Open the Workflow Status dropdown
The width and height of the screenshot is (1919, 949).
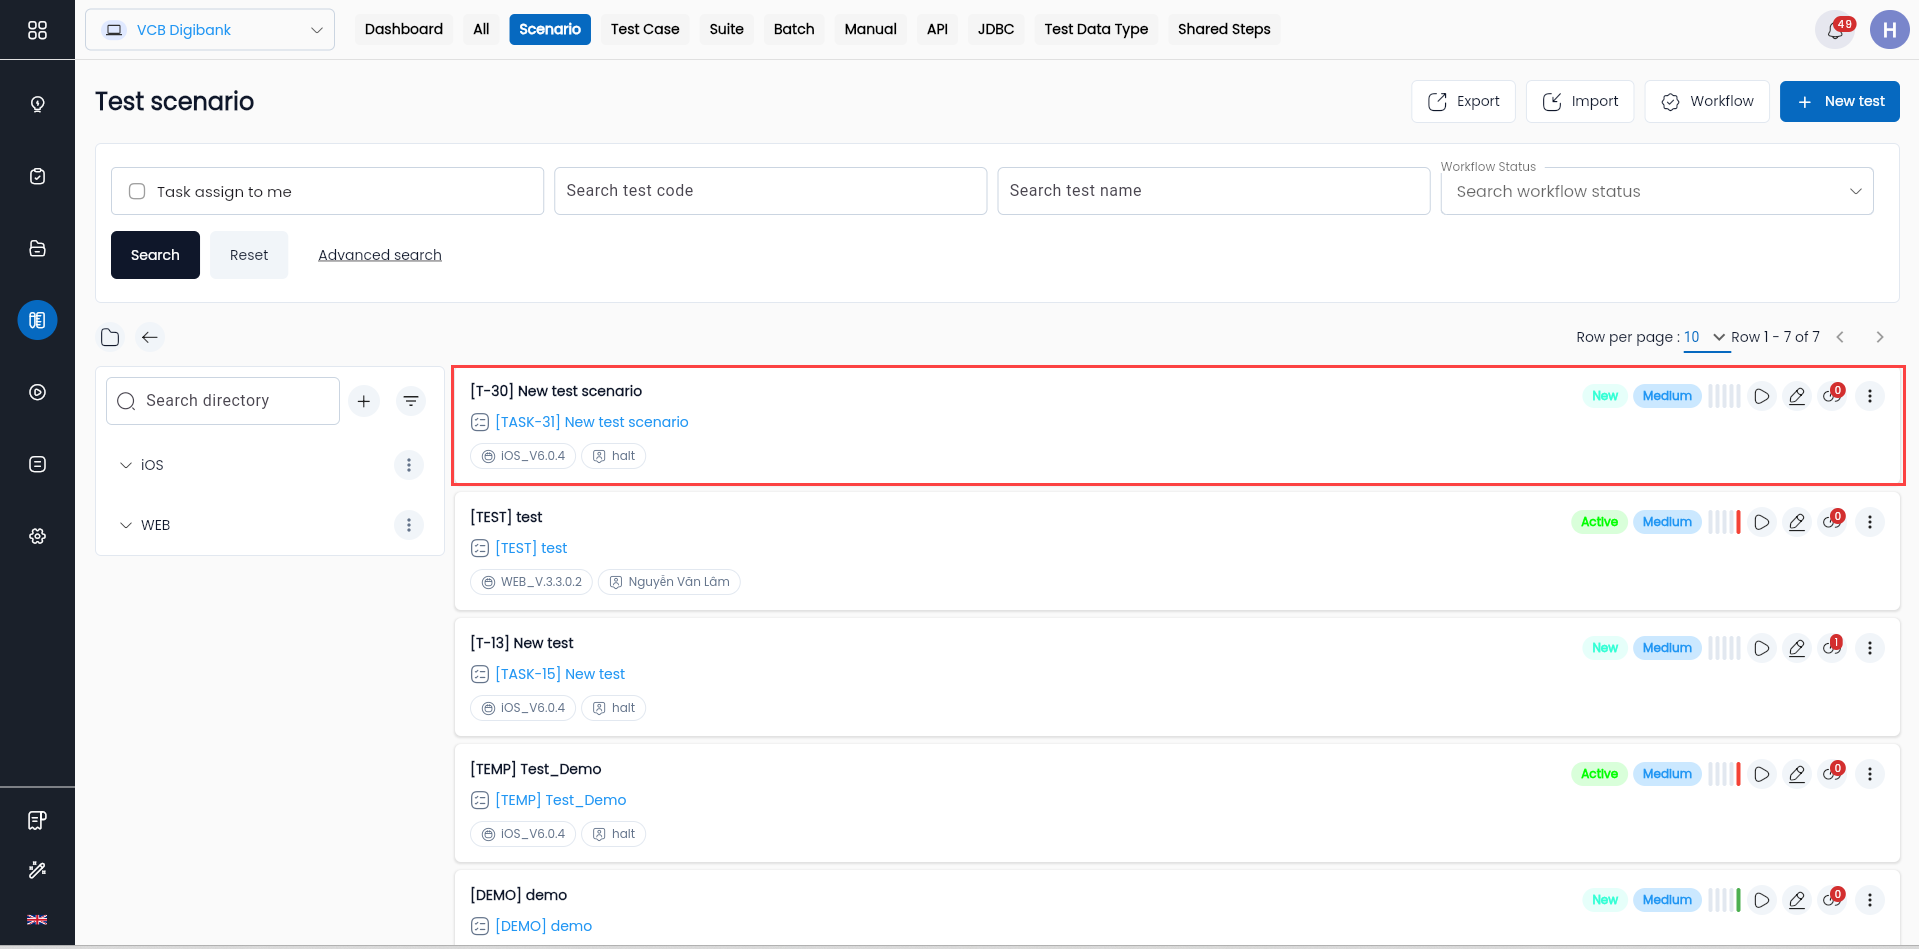tap(1657, 191)
